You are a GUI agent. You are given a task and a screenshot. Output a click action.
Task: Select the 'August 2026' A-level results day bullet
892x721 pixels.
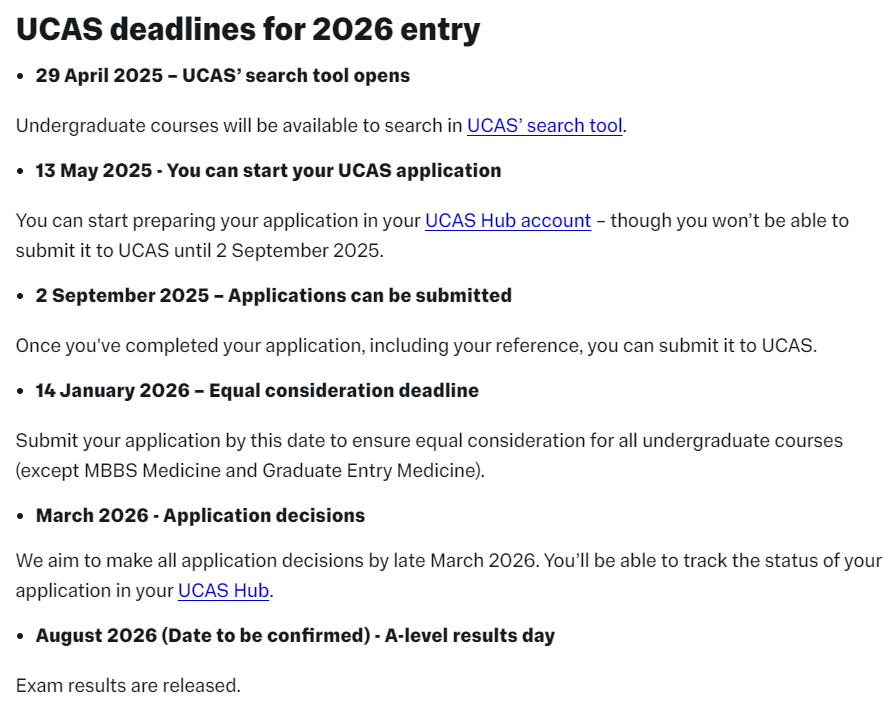coord(295,636)
